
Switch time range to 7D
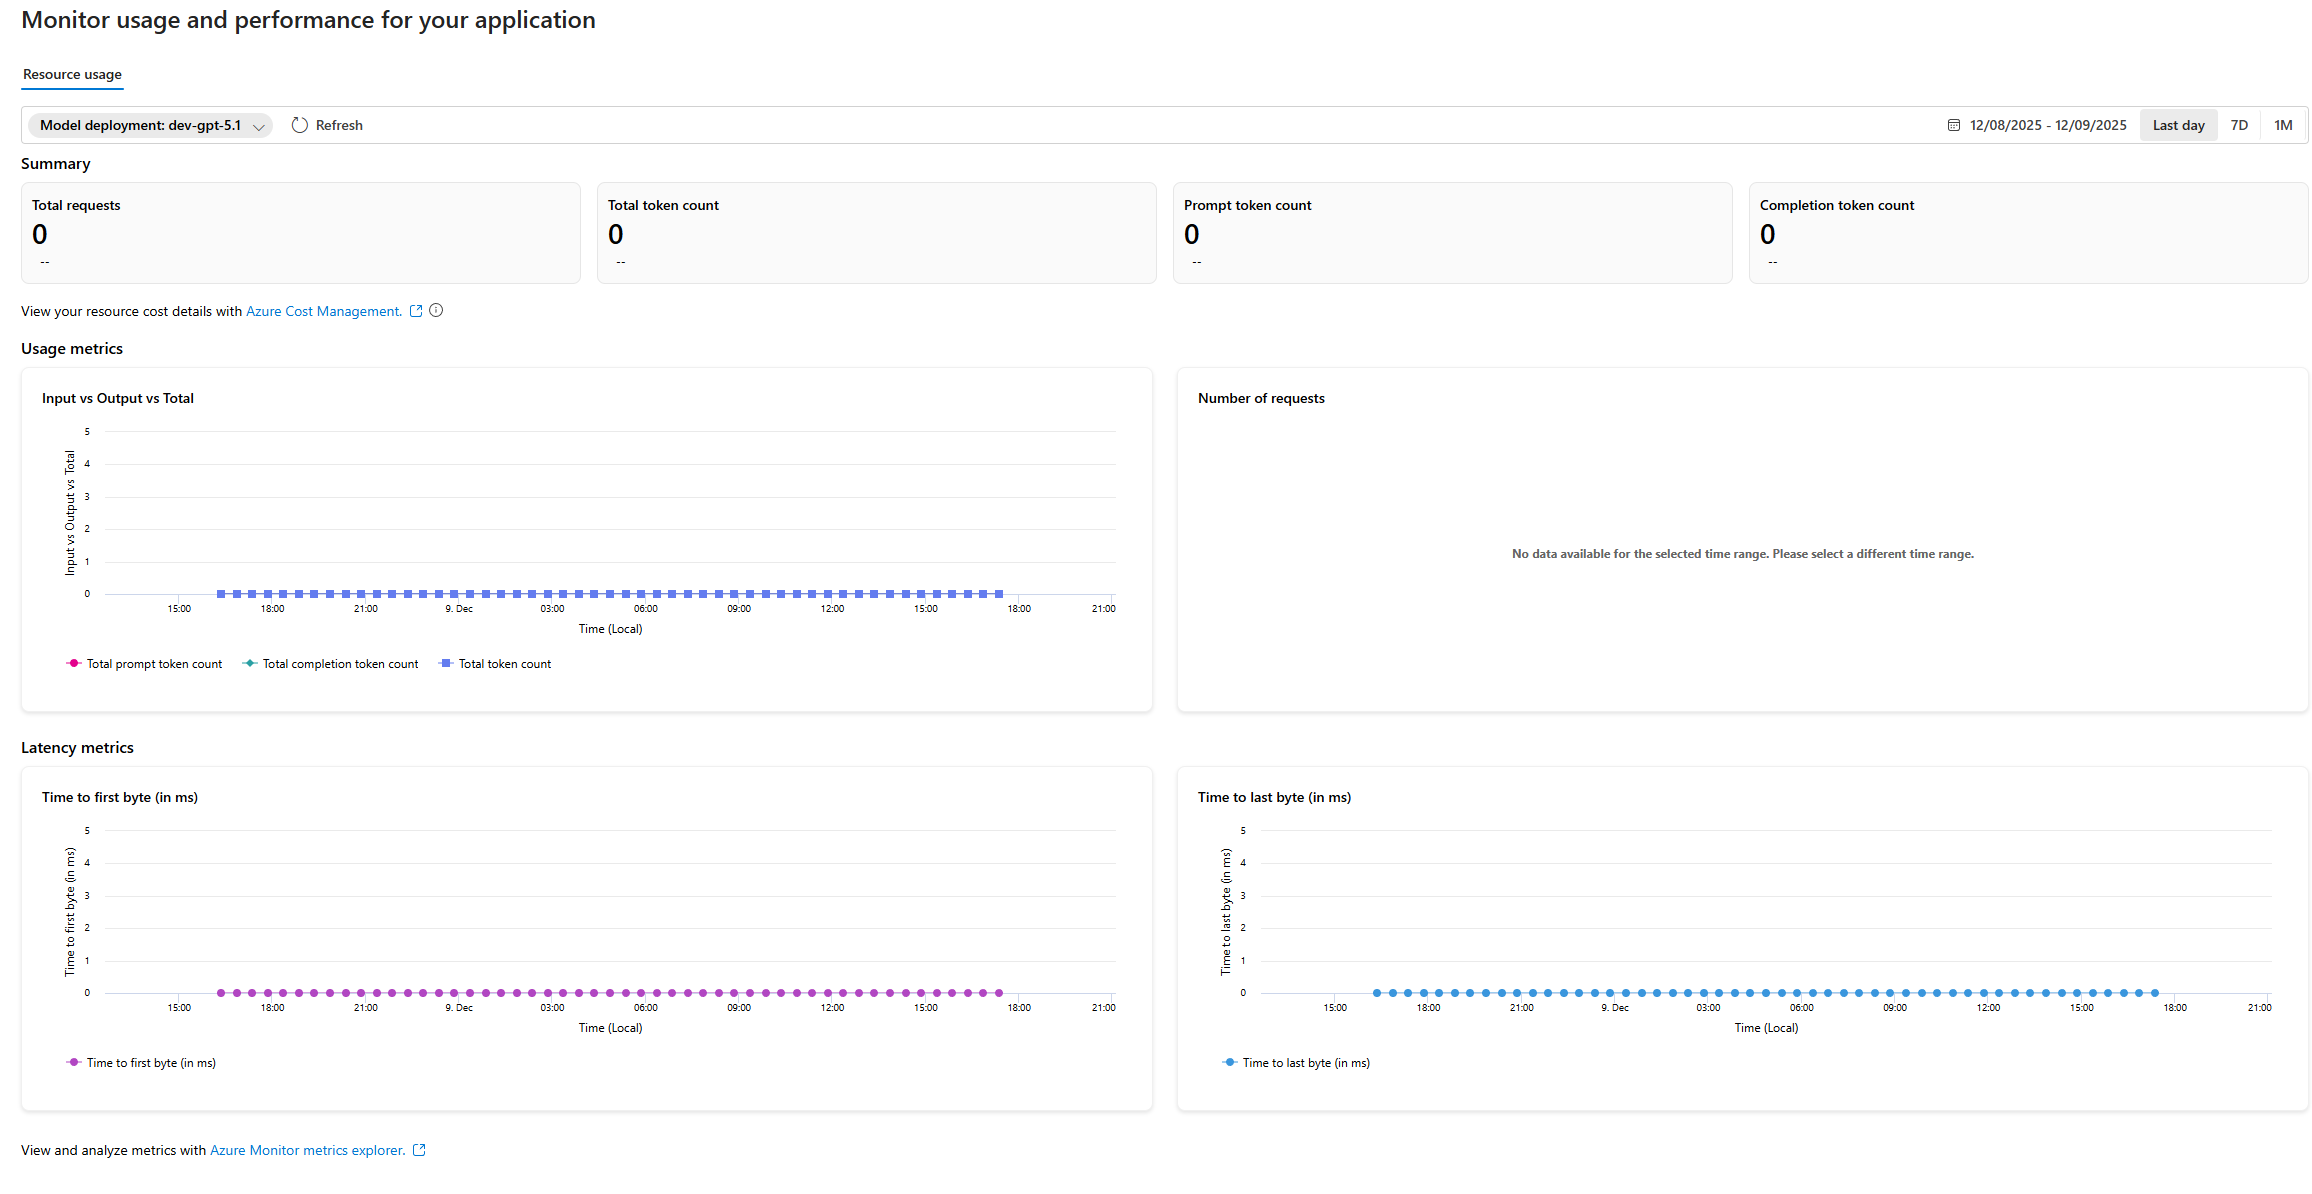pyautogui.click(x=2239, y=125)
